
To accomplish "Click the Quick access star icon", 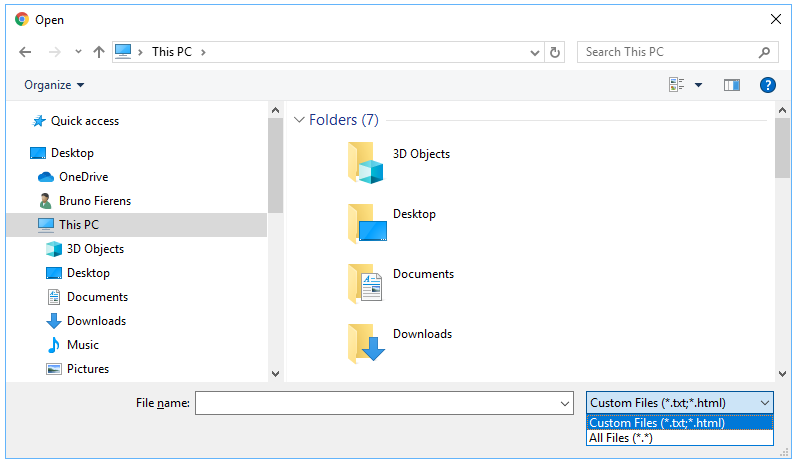I will pyautogui.click(x=38, y=121).
